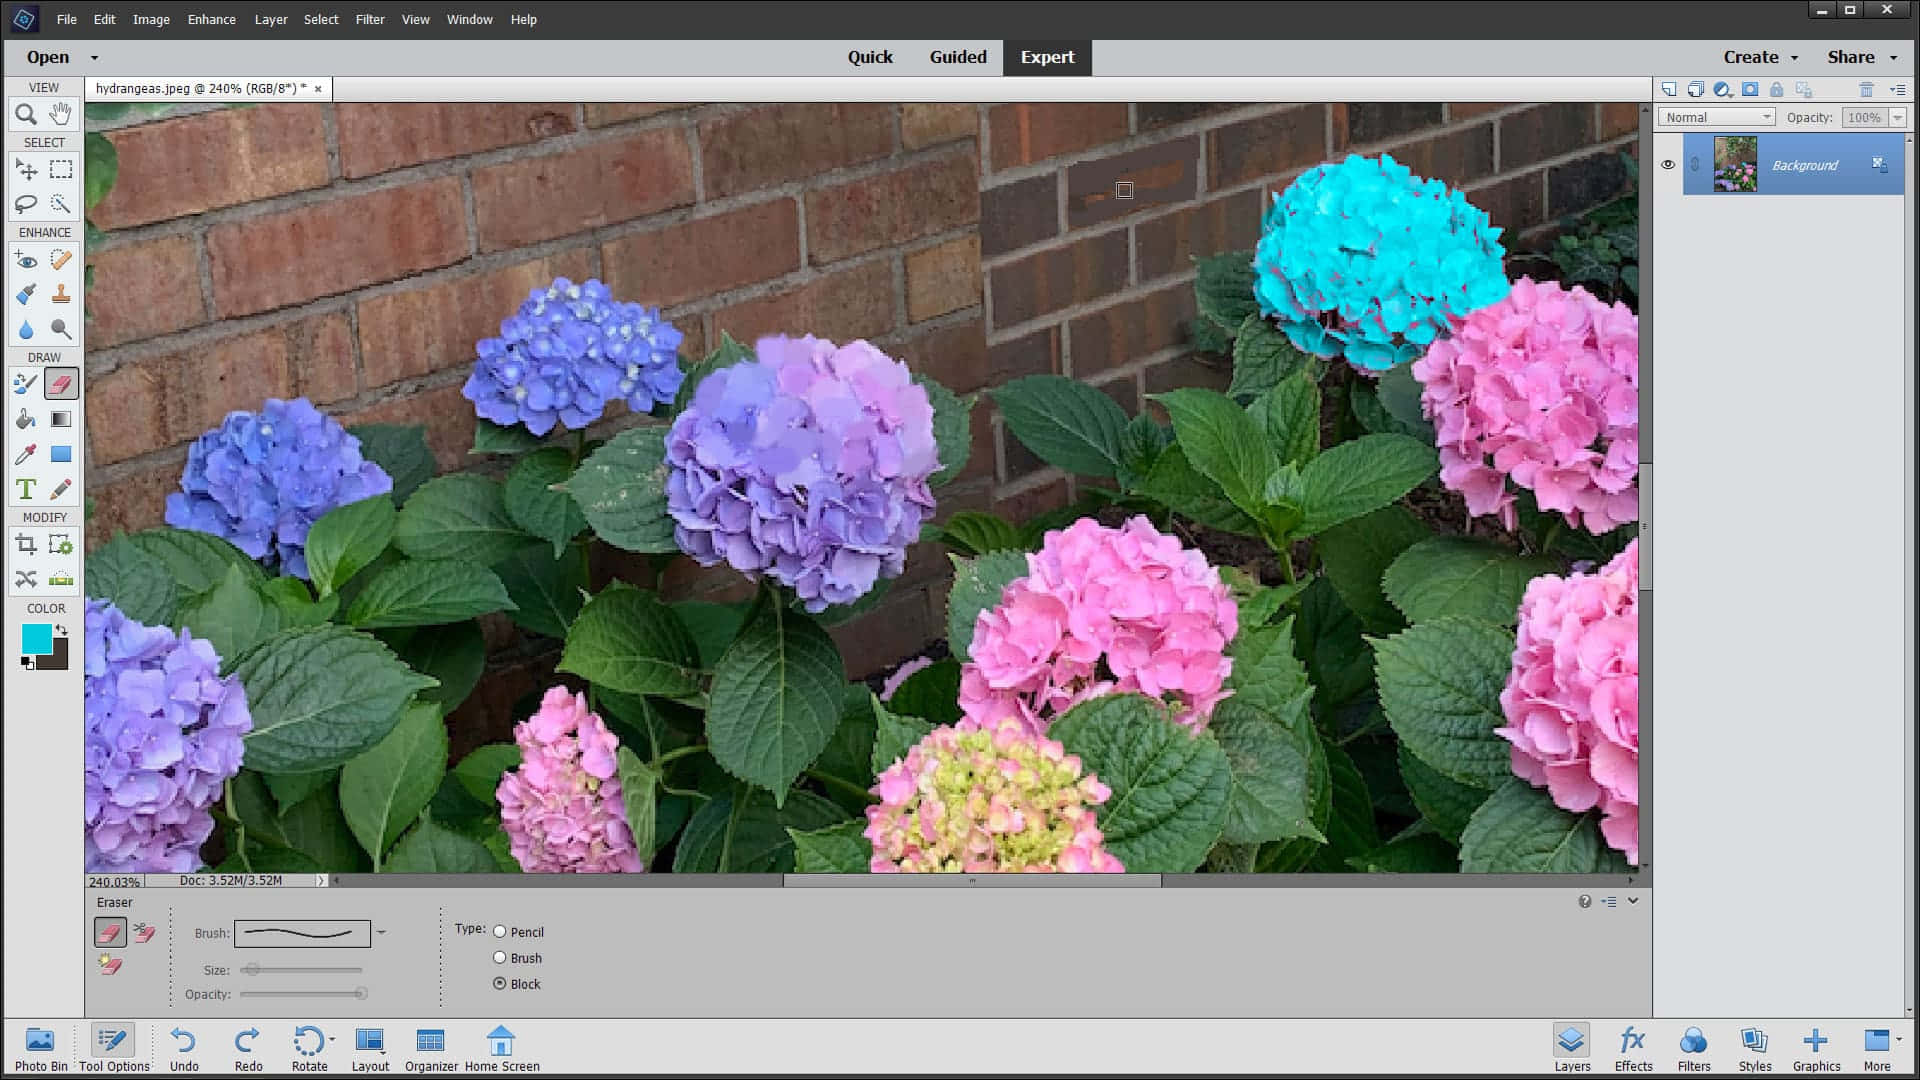Viewport: 1920px width, 1080px height.
Task: Click the Background layer thumbnail
Action: [x=1735, y=165]
